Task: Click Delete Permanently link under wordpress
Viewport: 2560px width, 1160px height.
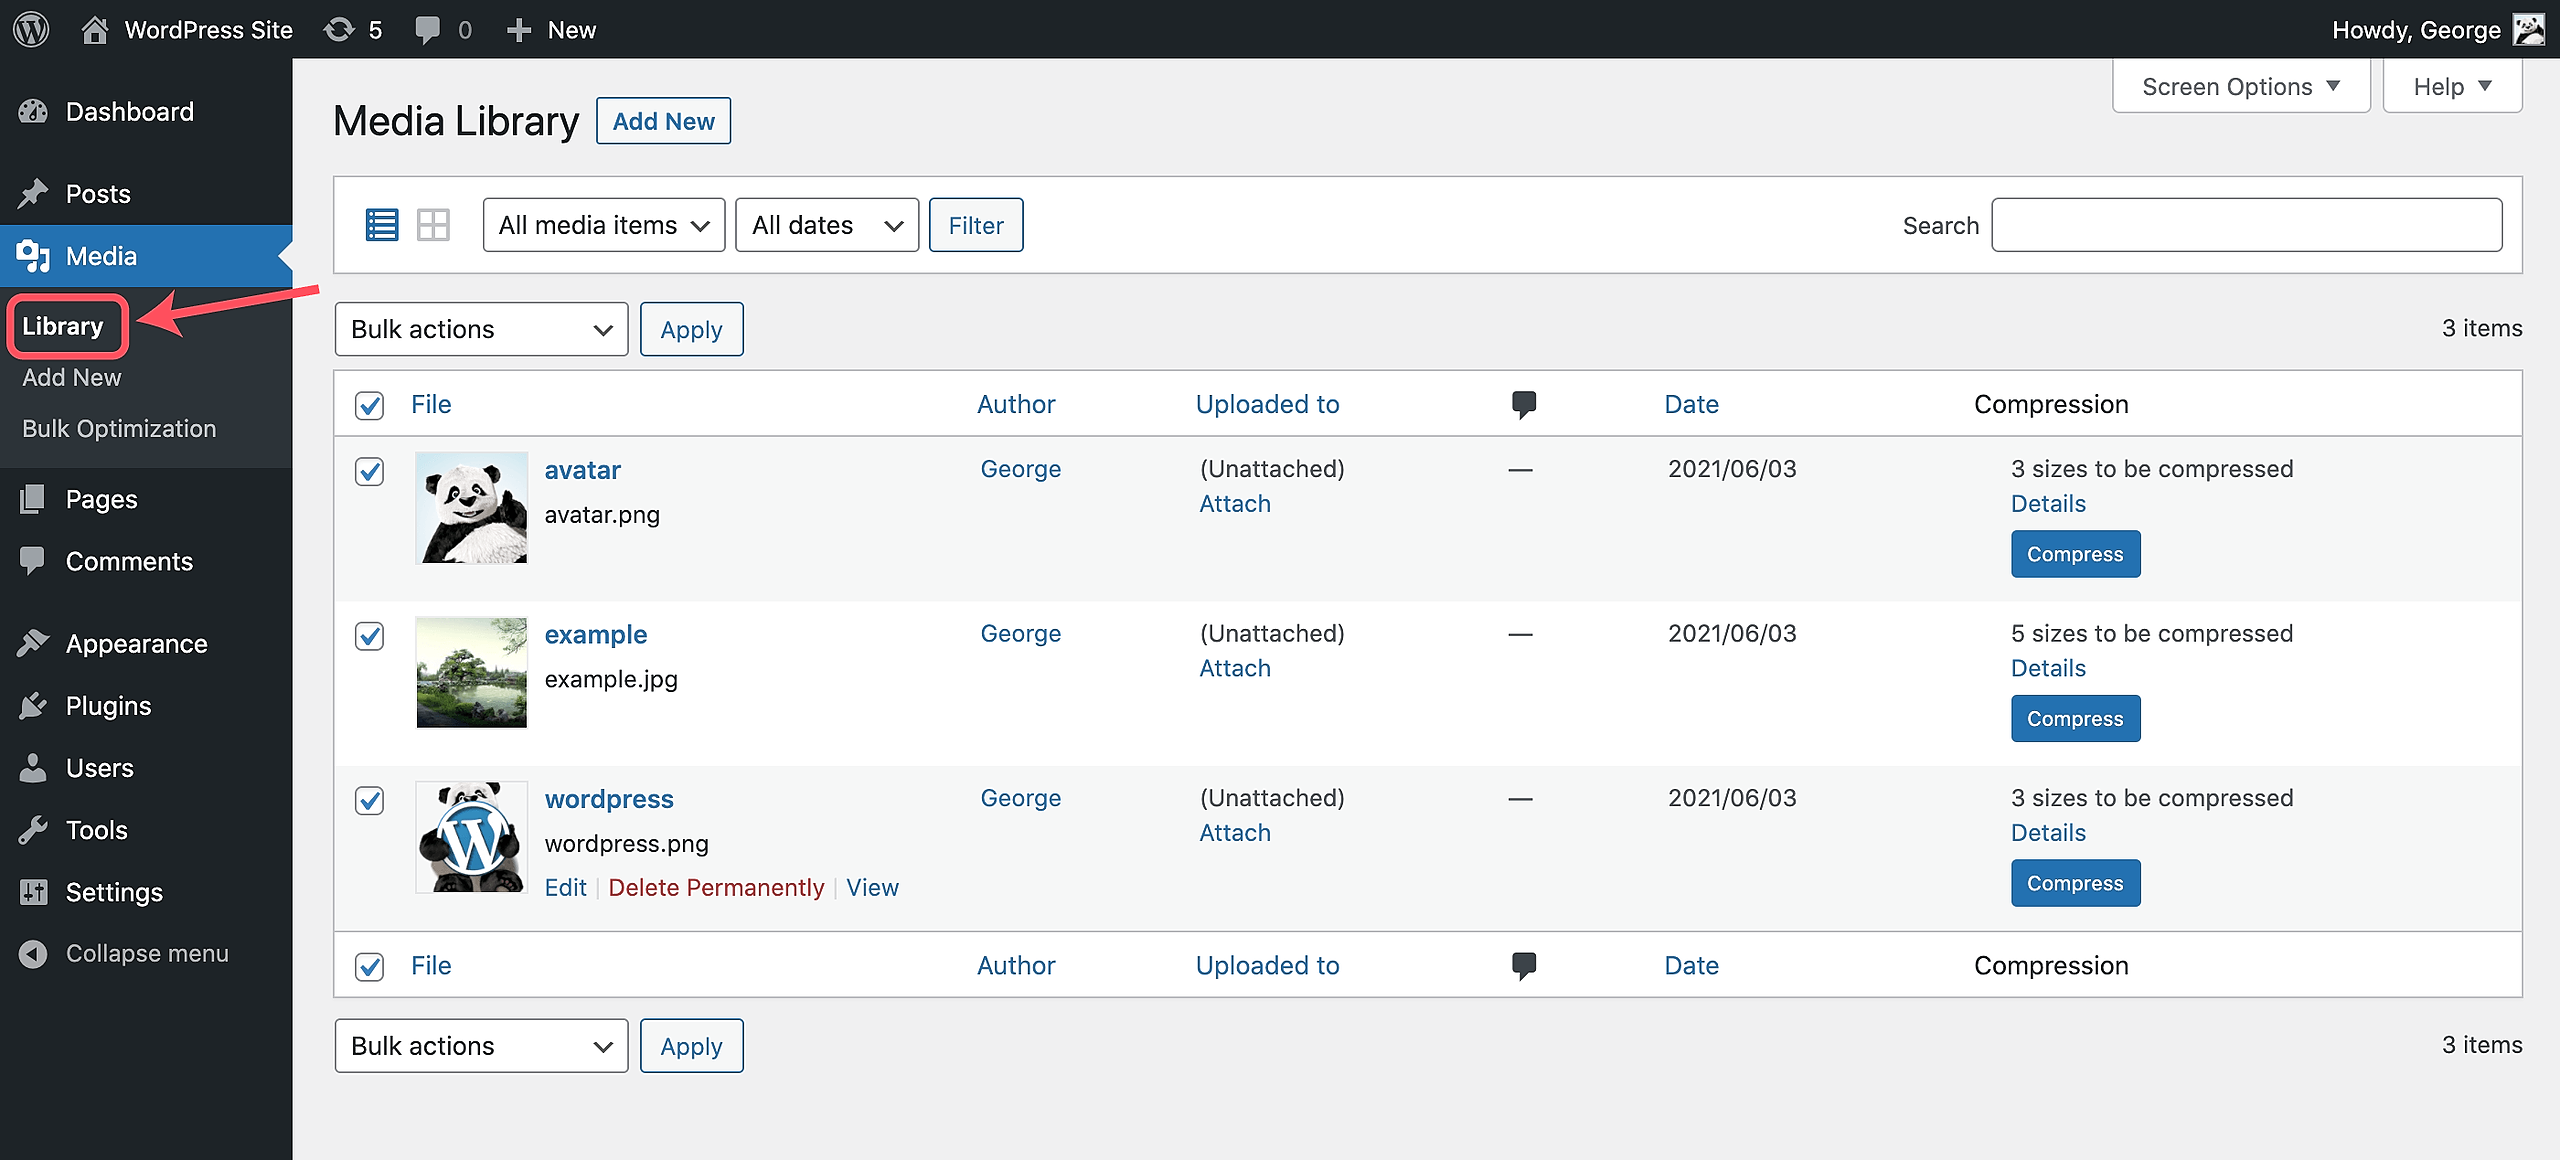Action: tap(716, 887)
